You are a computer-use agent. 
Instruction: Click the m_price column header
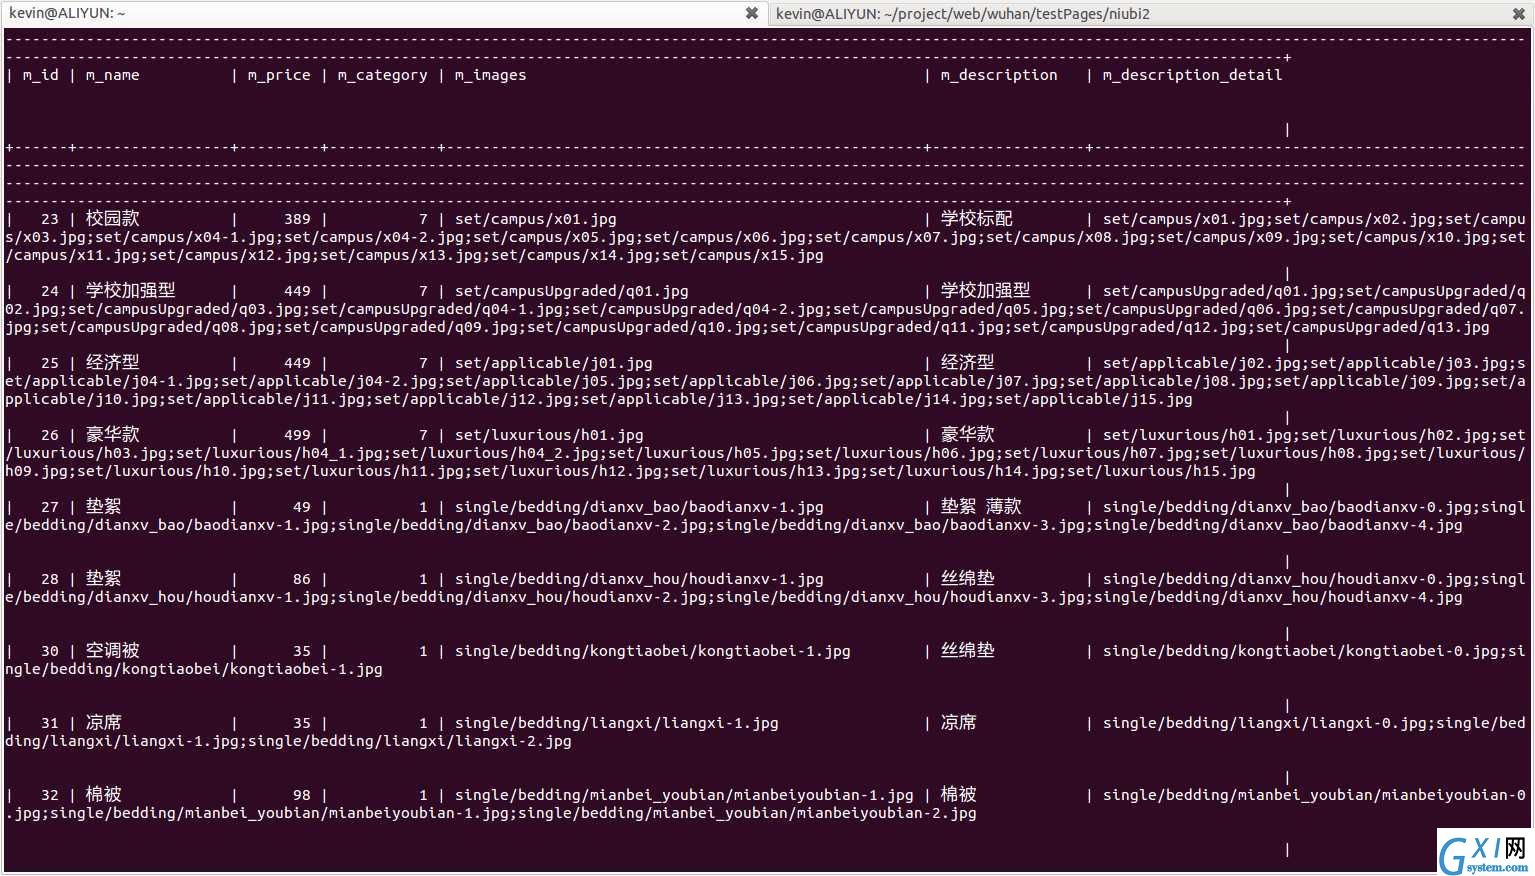point(279,75)
